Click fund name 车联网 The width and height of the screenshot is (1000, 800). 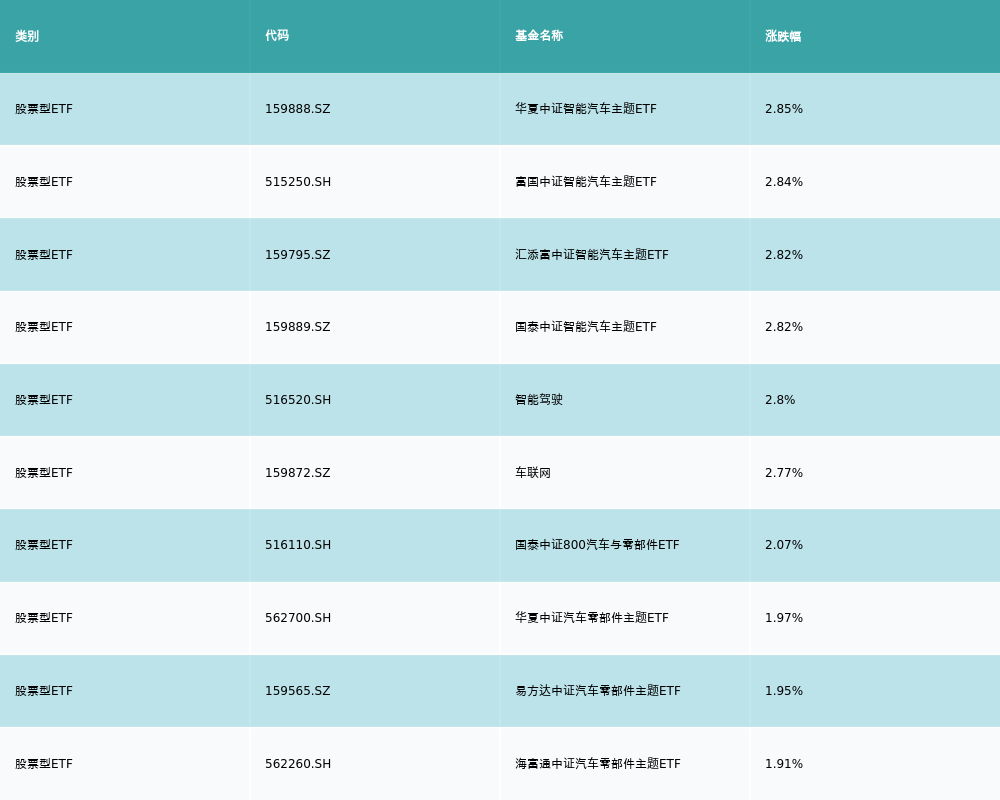[x=533, y=472]
